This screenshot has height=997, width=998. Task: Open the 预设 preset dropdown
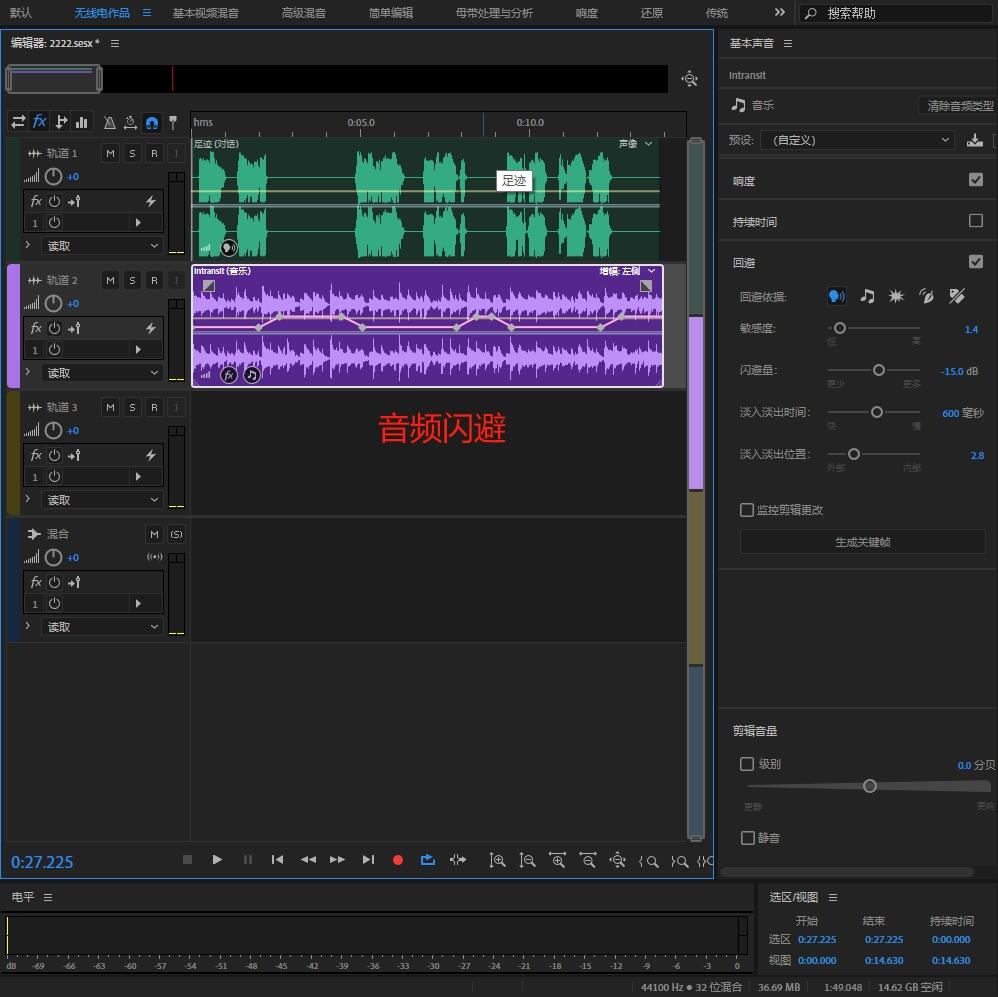[x=857, y=140]
